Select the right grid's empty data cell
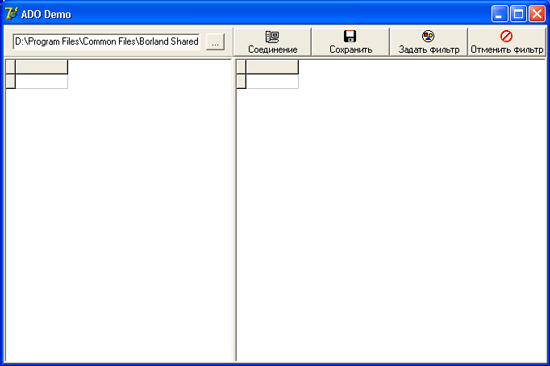The image size is (550, 366). coord(273,81)
